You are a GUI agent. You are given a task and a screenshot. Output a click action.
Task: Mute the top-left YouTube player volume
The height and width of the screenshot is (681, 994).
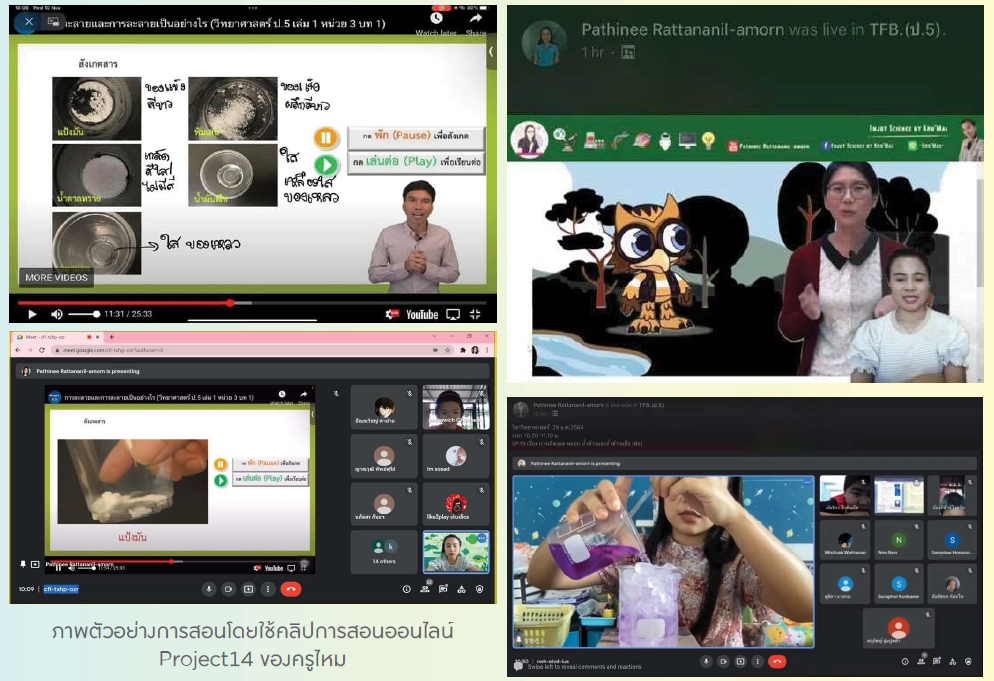[56, 314]
